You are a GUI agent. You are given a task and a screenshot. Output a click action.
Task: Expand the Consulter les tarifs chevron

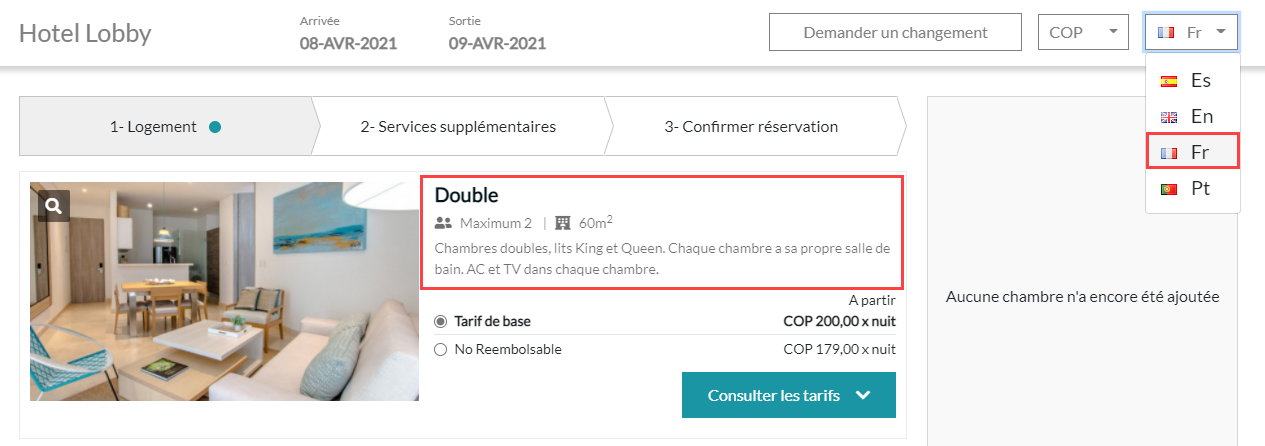click(864, 395)
